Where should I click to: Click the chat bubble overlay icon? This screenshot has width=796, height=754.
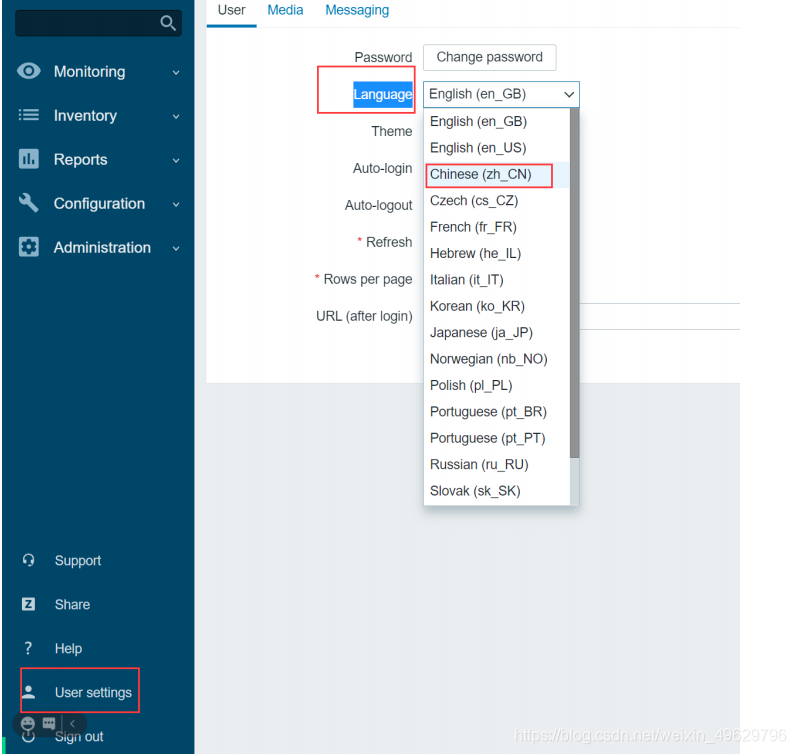click(x=49, y=723)
